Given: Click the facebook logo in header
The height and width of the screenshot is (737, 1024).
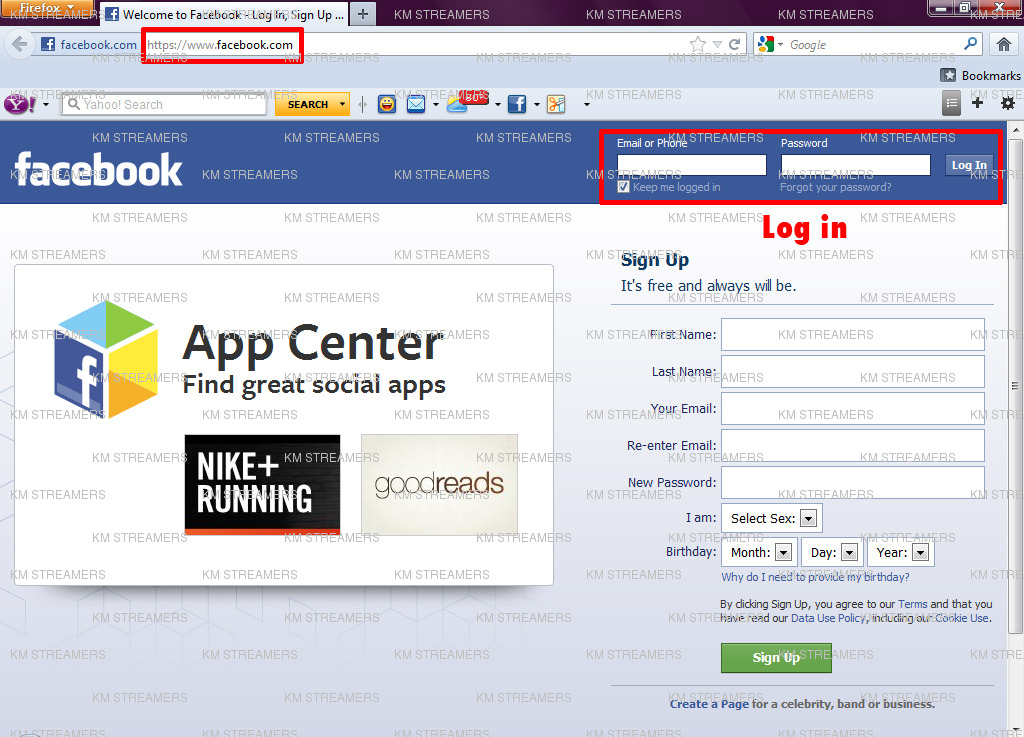Looking at the screenshot, I should tap(98, 169).
